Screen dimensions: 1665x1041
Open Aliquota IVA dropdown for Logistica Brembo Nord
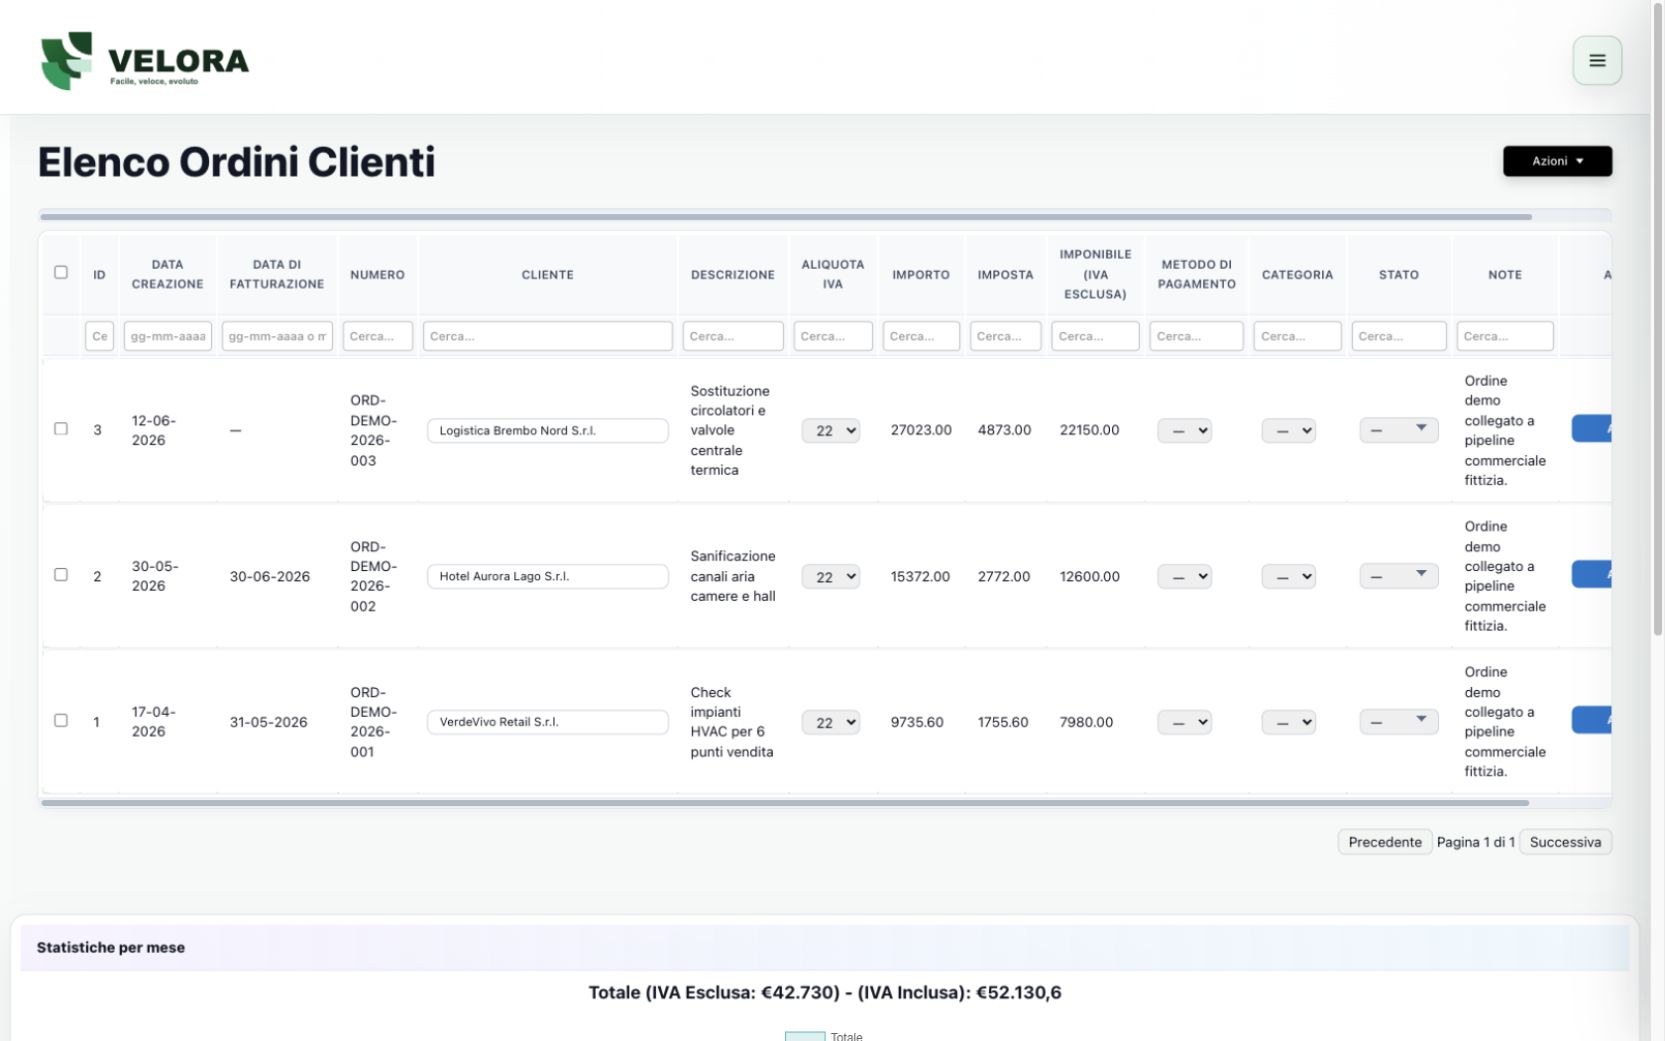coord(830,430)
